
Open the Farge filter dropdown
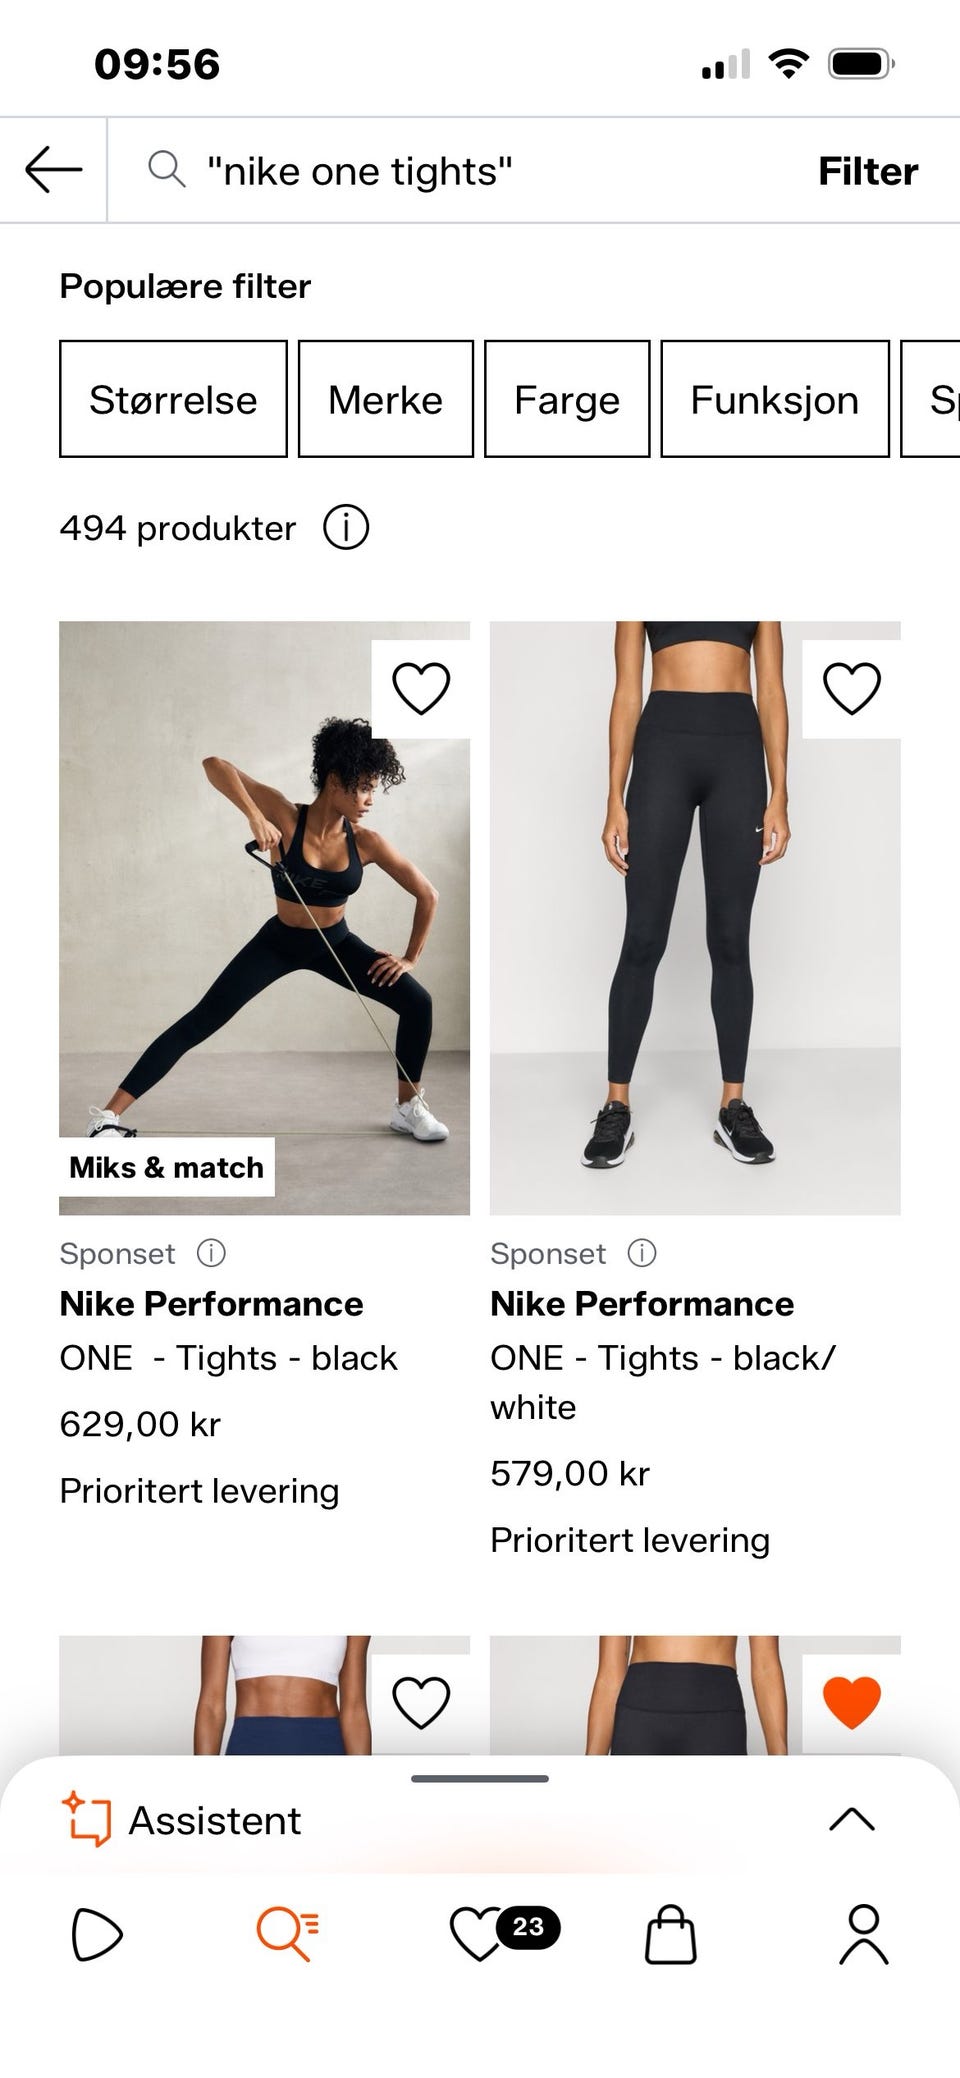567,399
